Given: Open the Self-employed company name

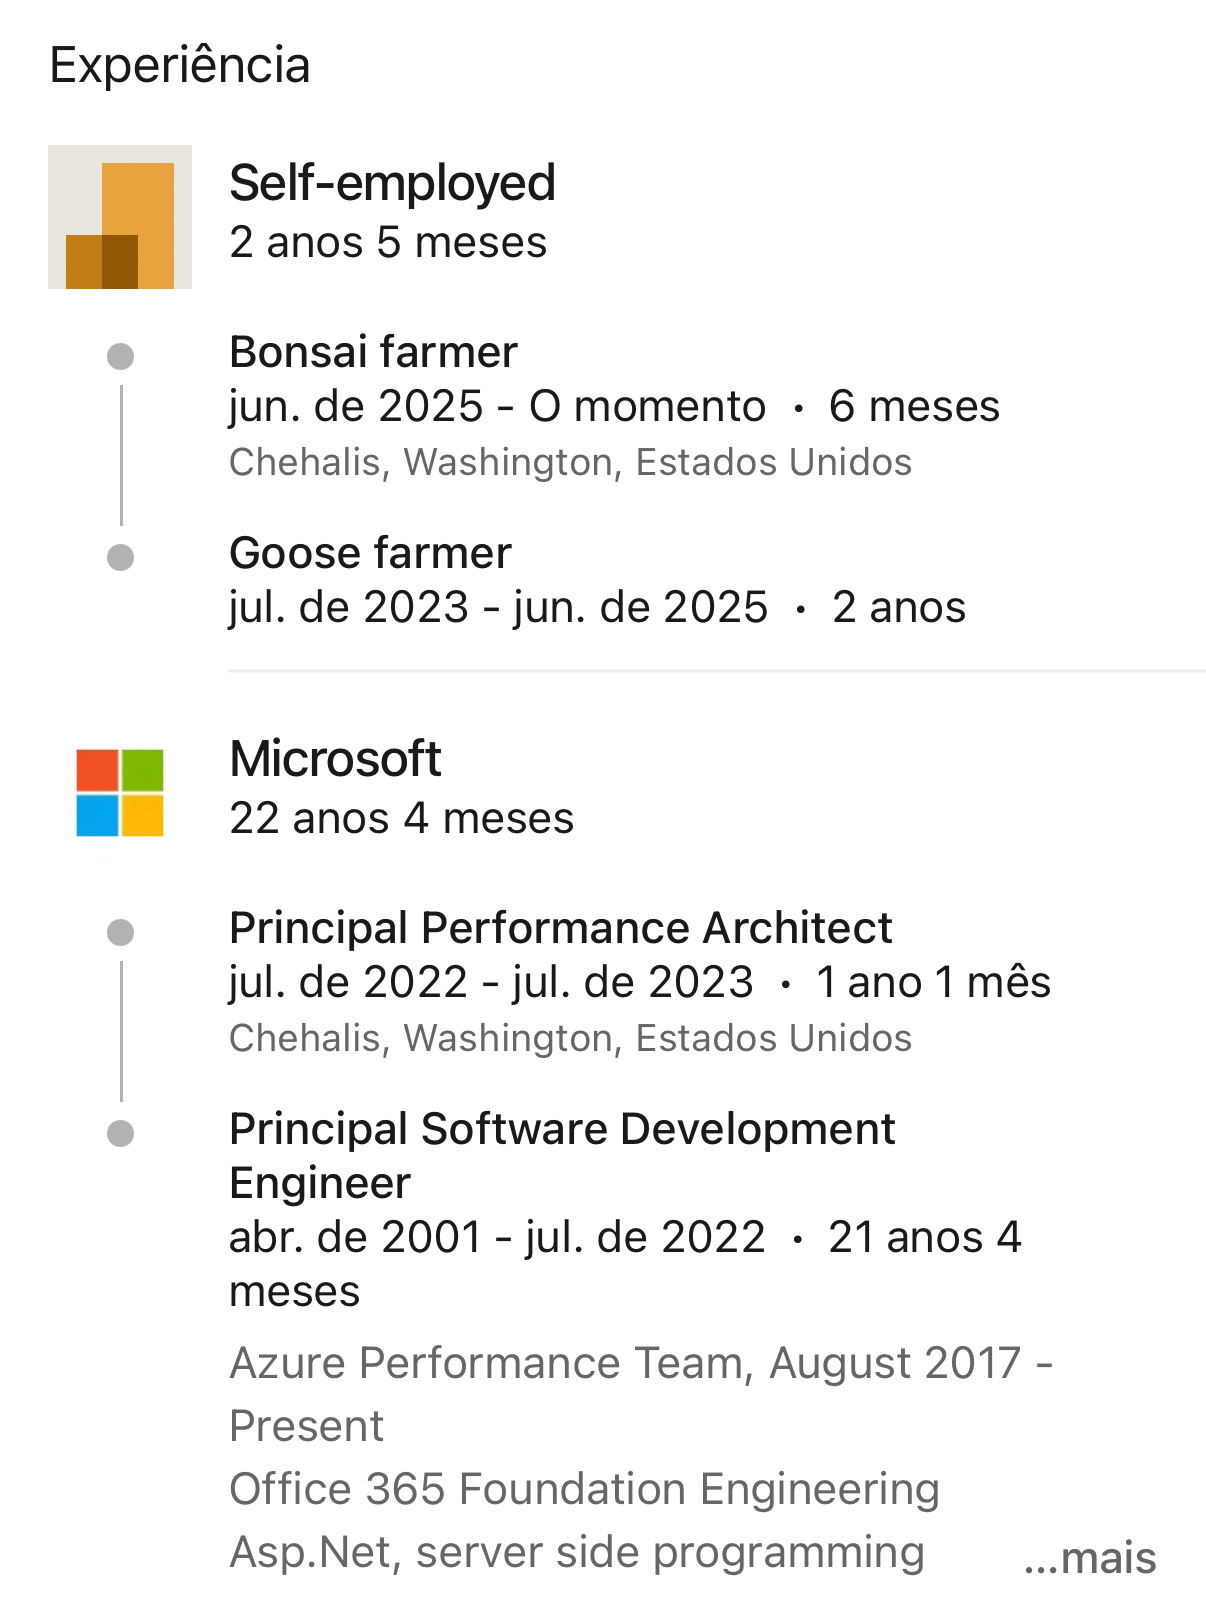Looking at the screenshot, I should click(x=392, y=183).
